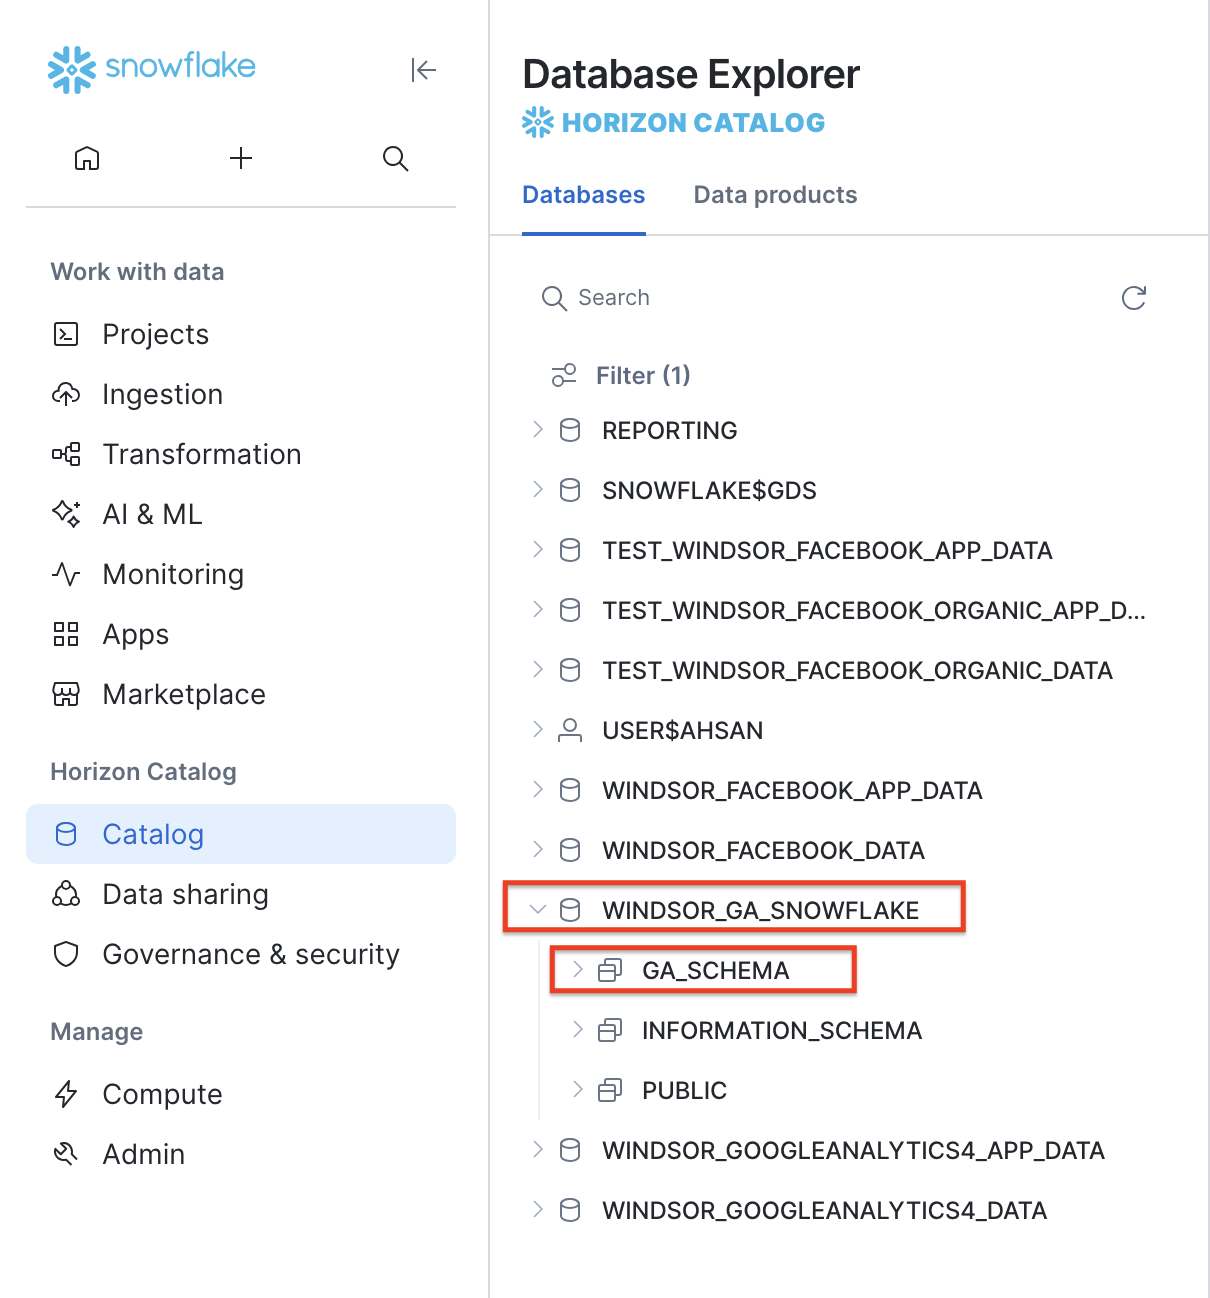Image resolution: width=1210 pixels, height=1298 pixels.
Task: Expand the USER$AHSAN node
Action: point(538,730)
